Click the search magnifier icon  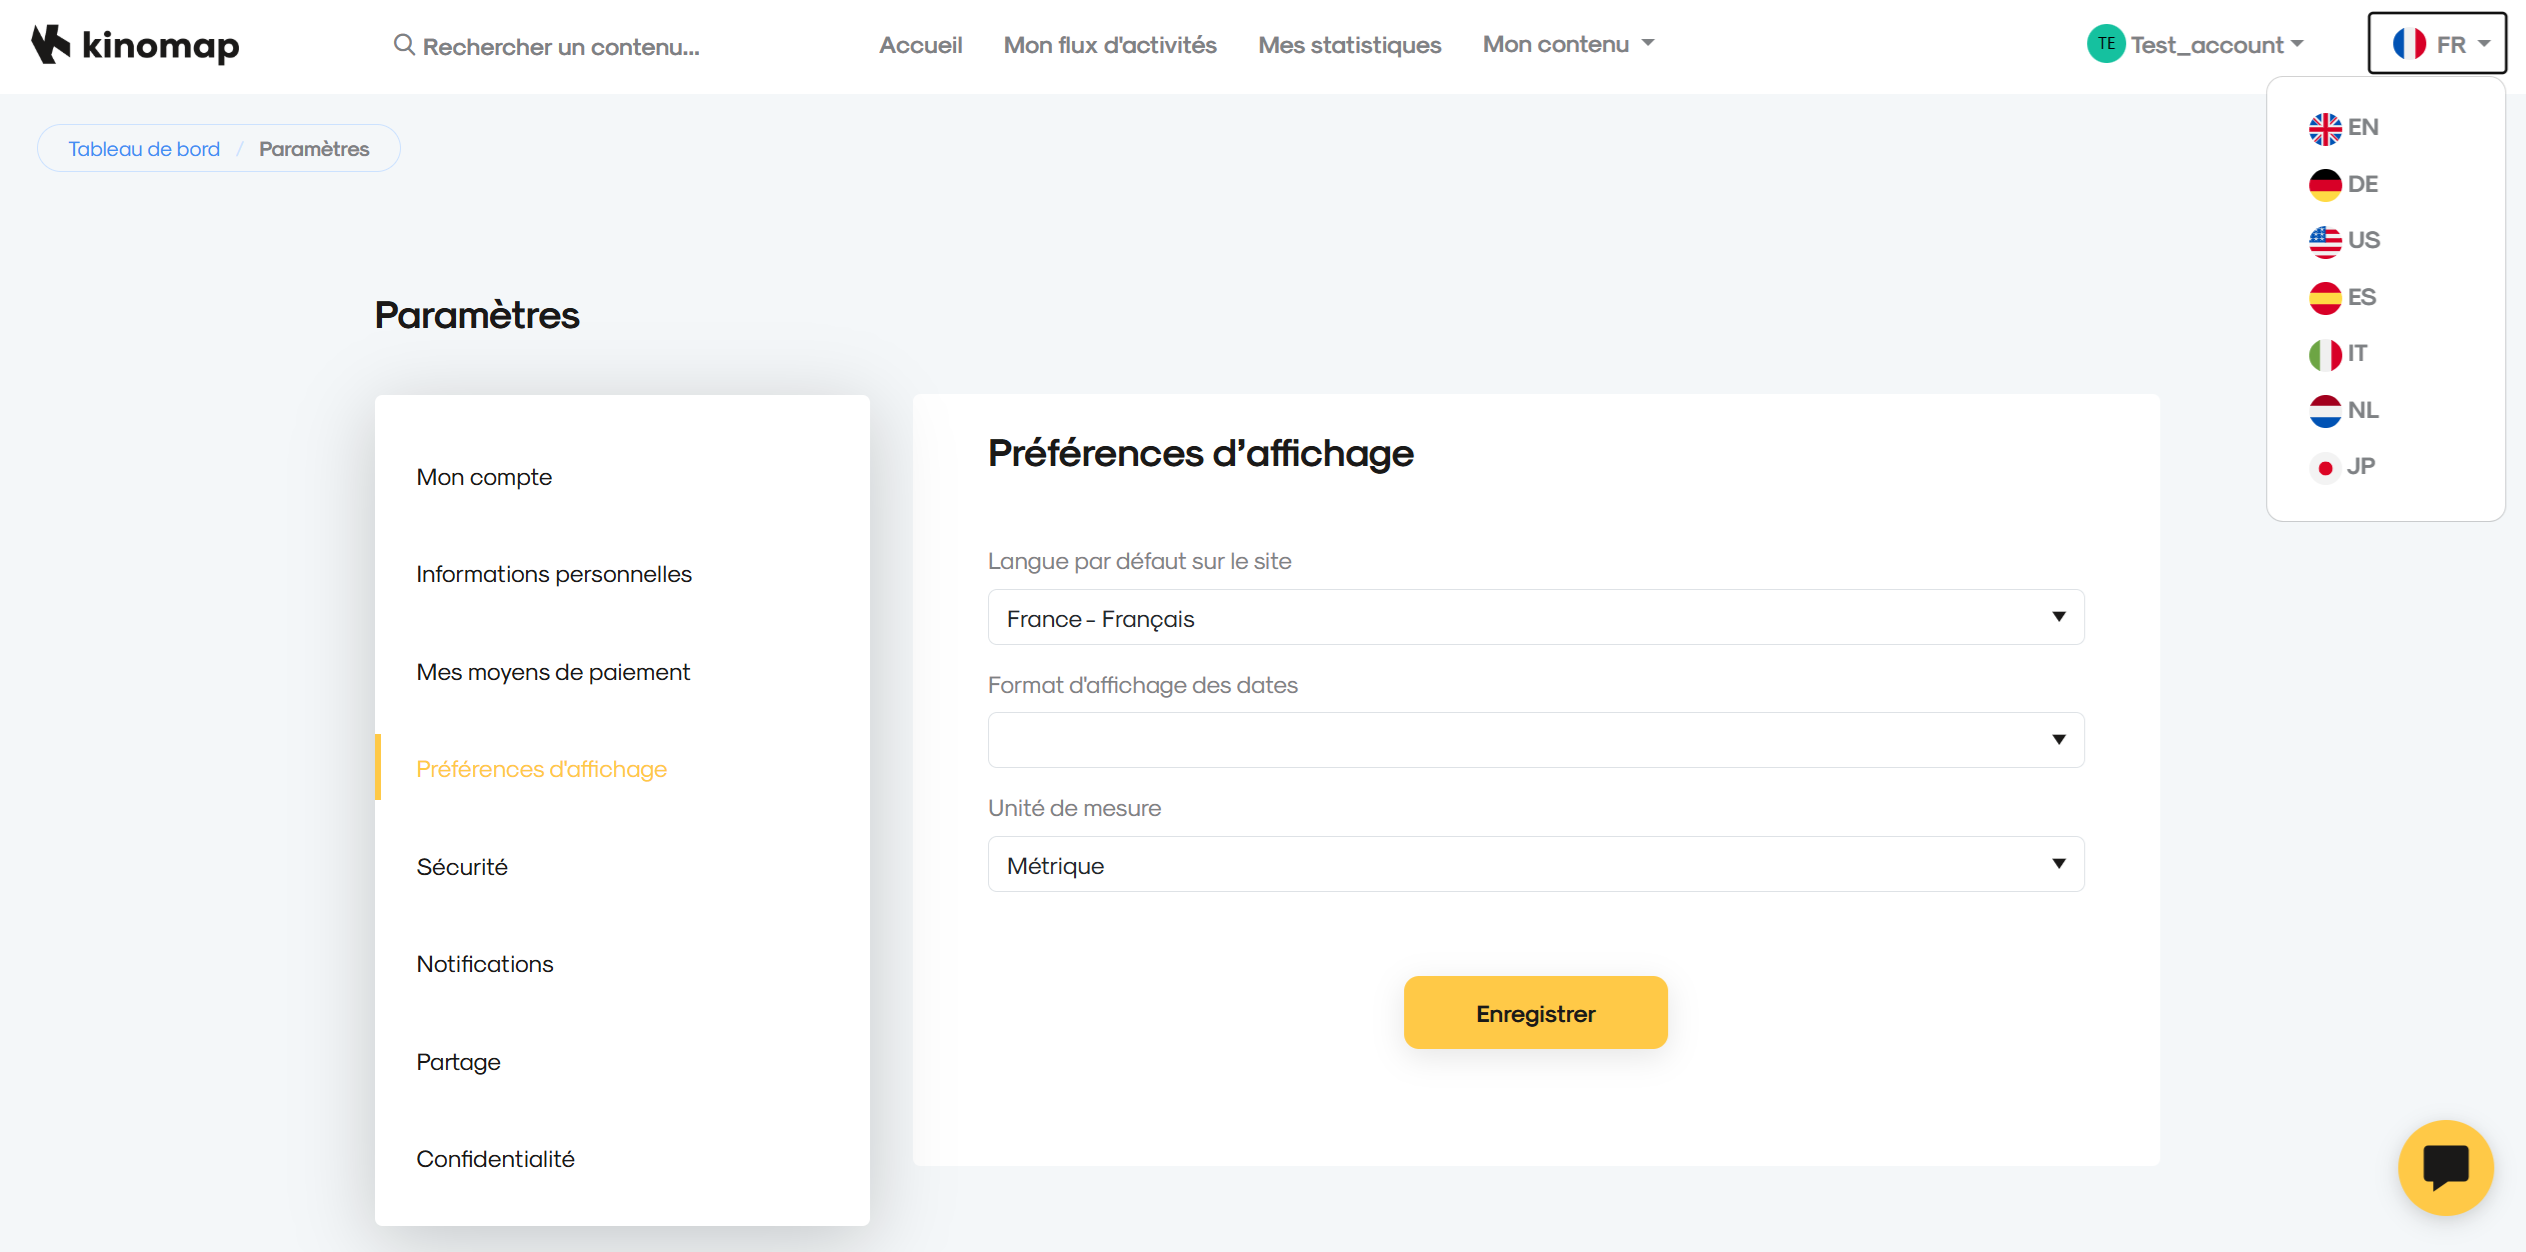click(x=404, y=45)
